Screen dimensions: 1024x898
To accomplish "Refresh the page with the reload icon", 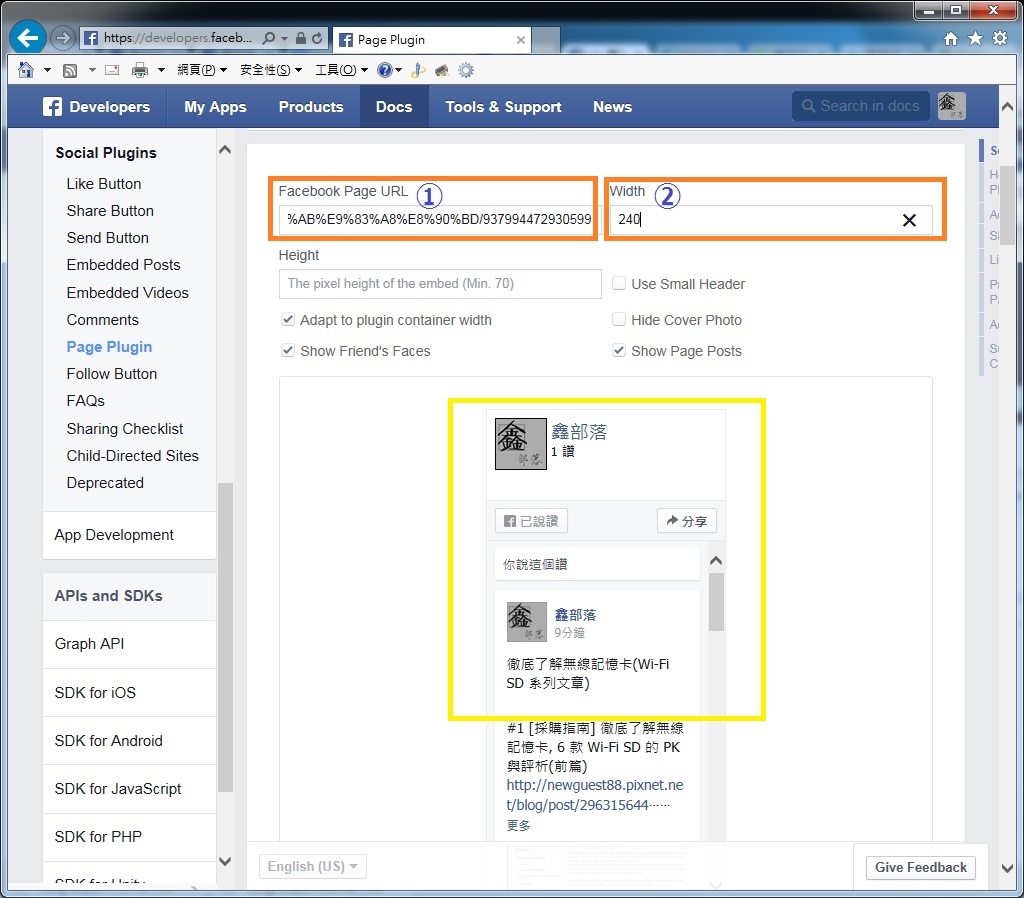I will [x=317, y=39].
